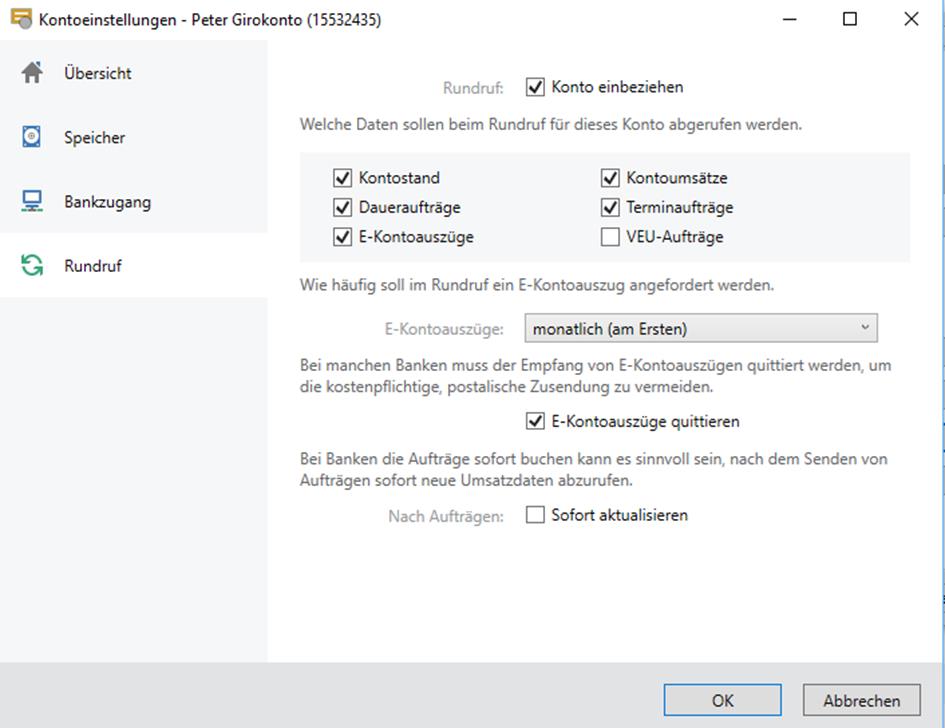Uncheck Konto einbeziehen checkbox
Screen dimensions: 945x728
tap(535, 87)
